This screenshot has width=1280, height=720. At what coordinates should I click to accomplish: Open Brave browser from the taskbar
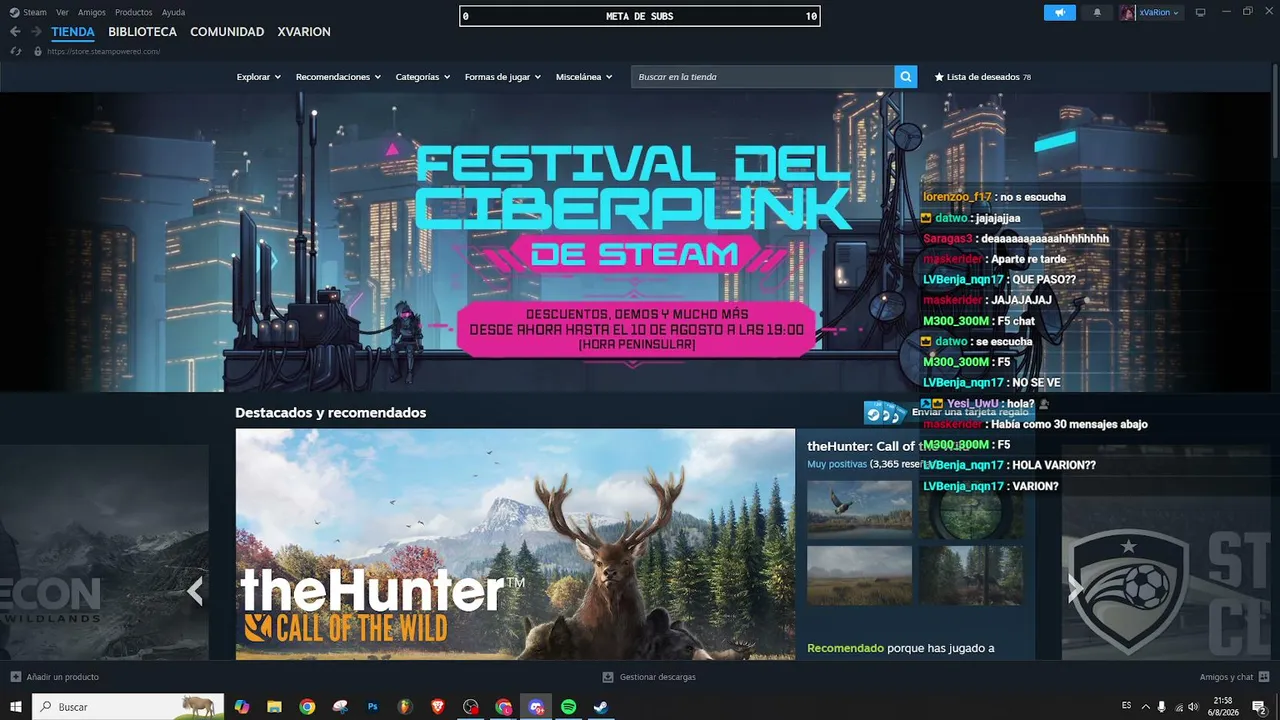[x=438, y=707]
